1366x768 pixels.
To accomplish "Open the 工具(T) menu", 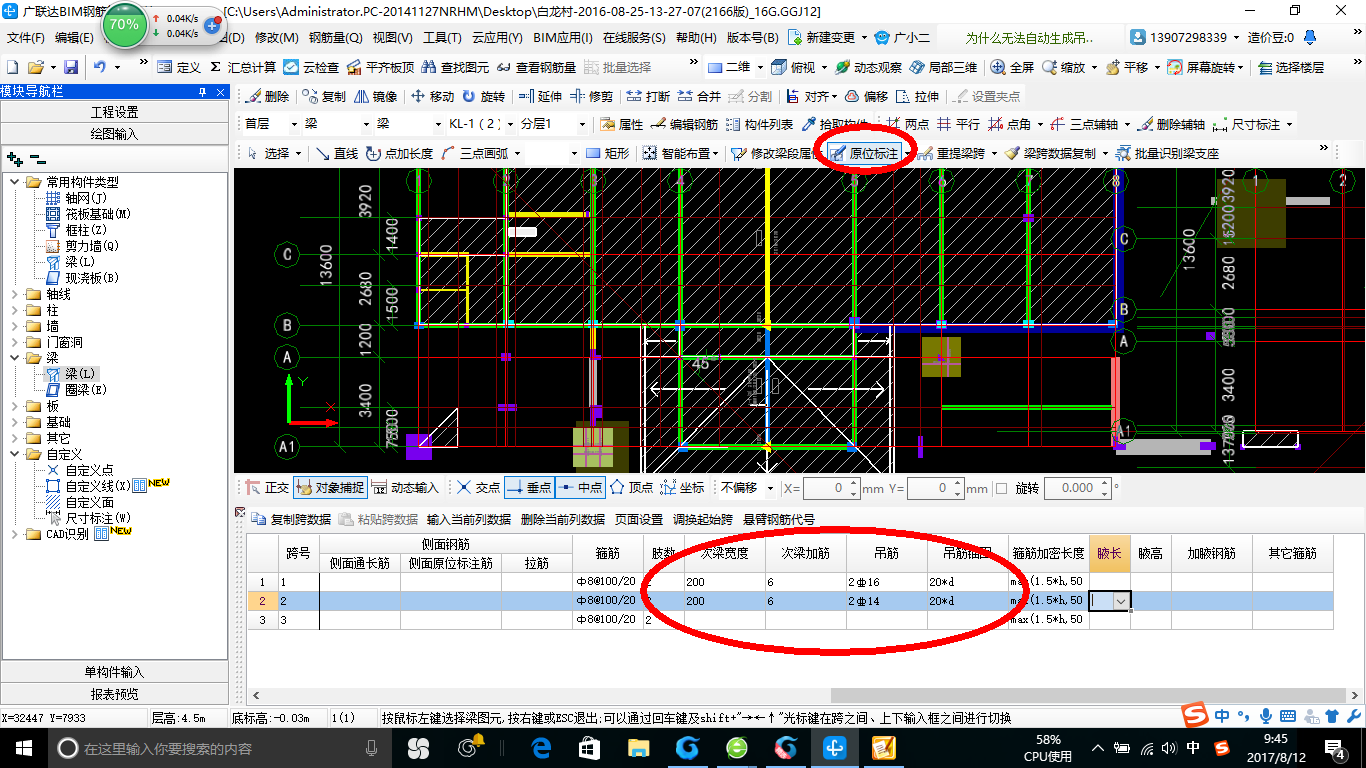I will click(x=442, y=38).
